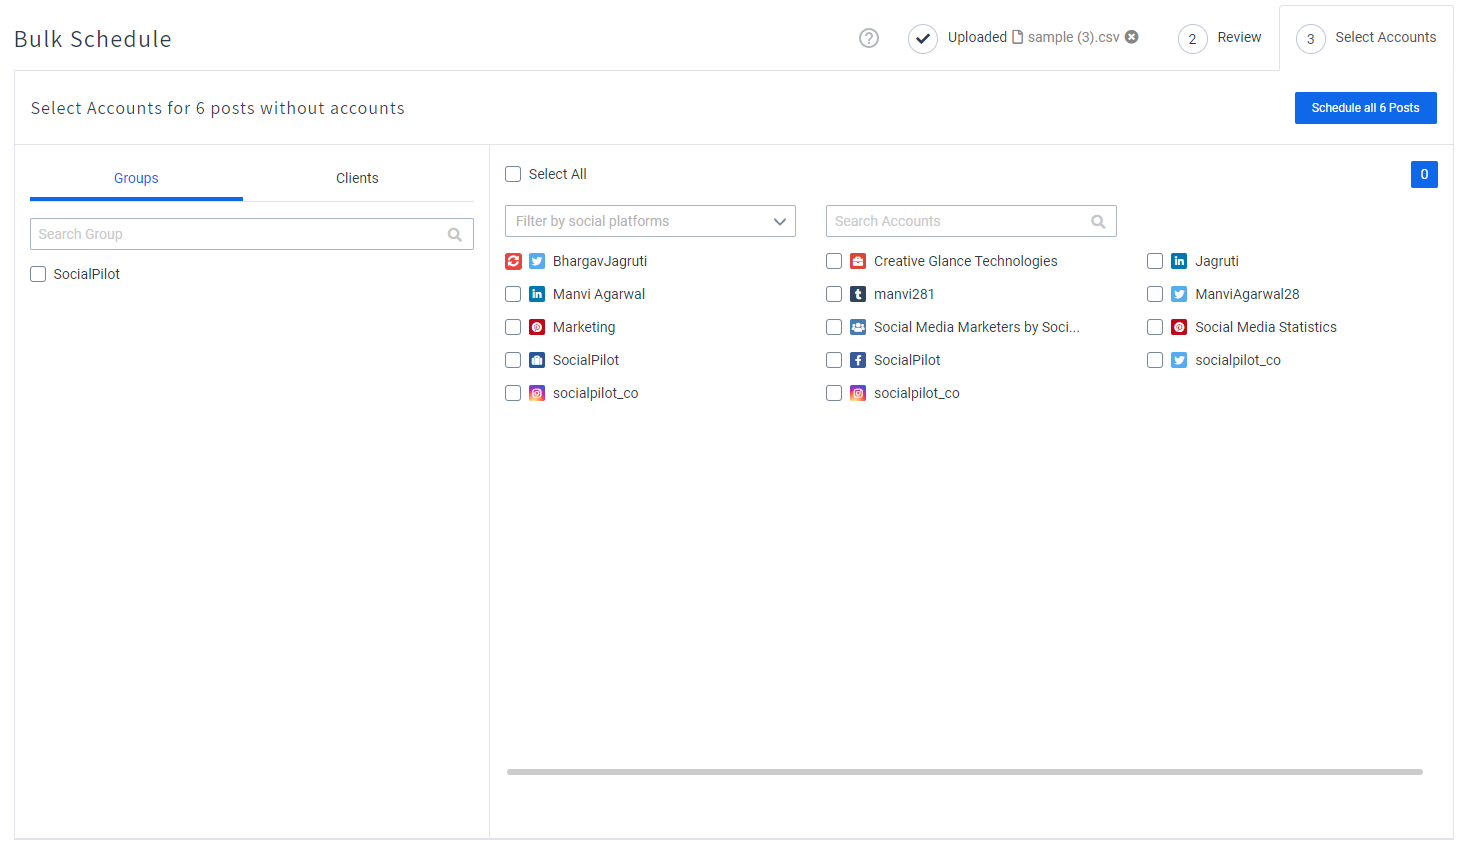
Task: Check the Select All checkbox
Action: 513,174
